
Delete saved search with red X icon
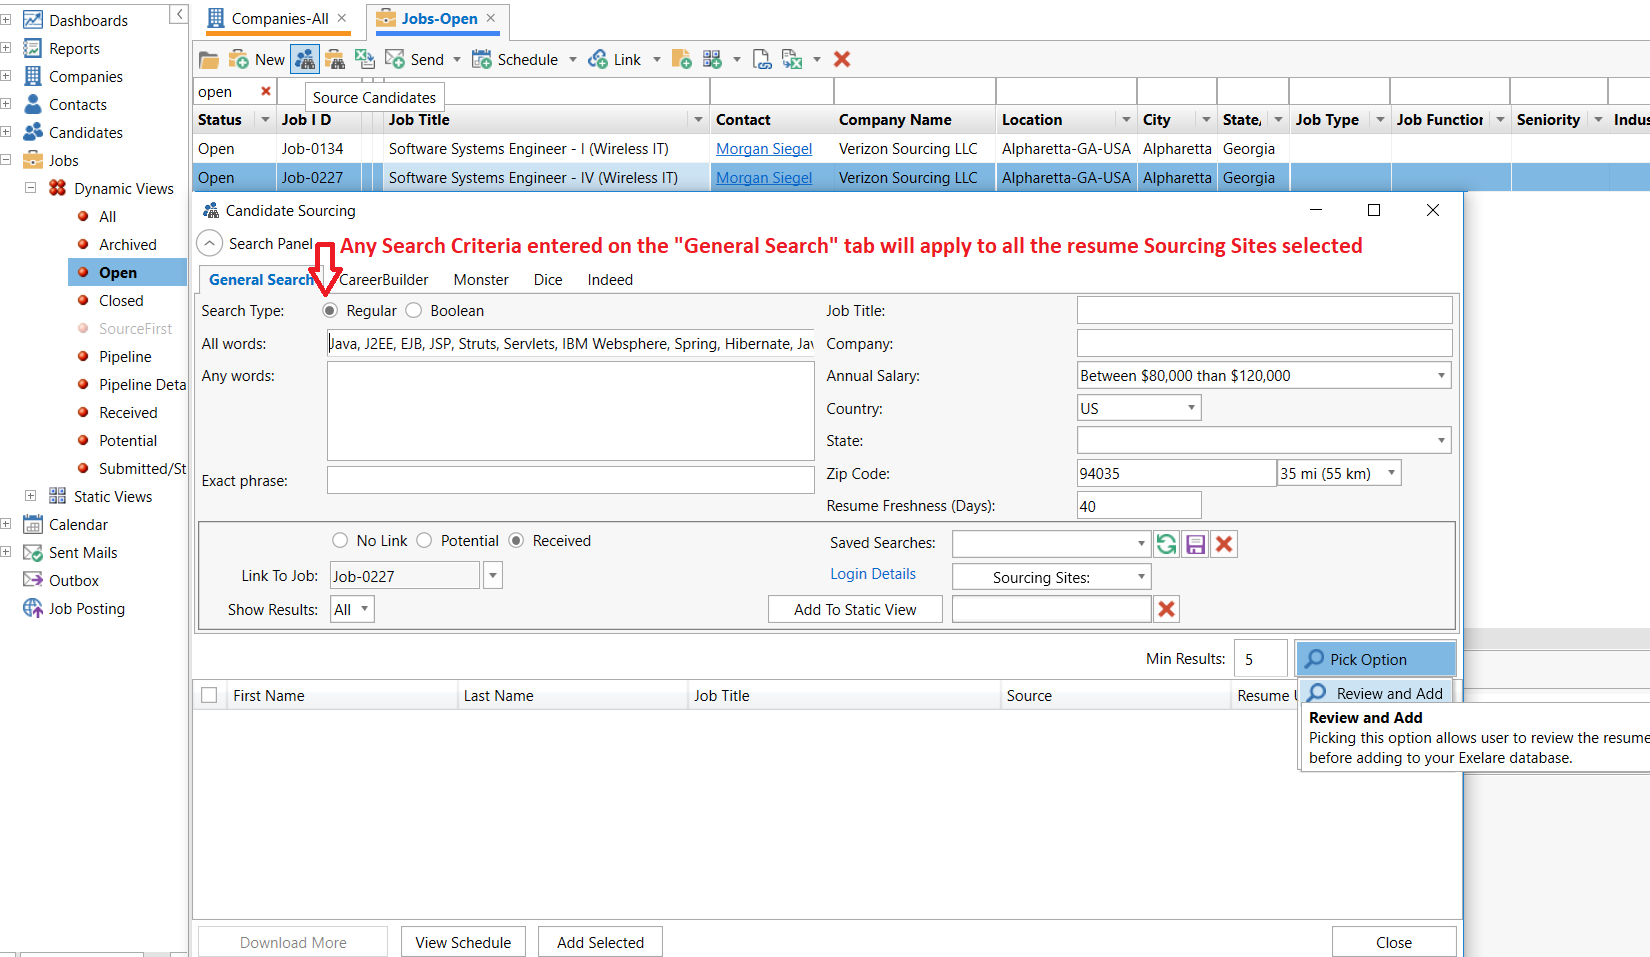[x=1224, y=544]
